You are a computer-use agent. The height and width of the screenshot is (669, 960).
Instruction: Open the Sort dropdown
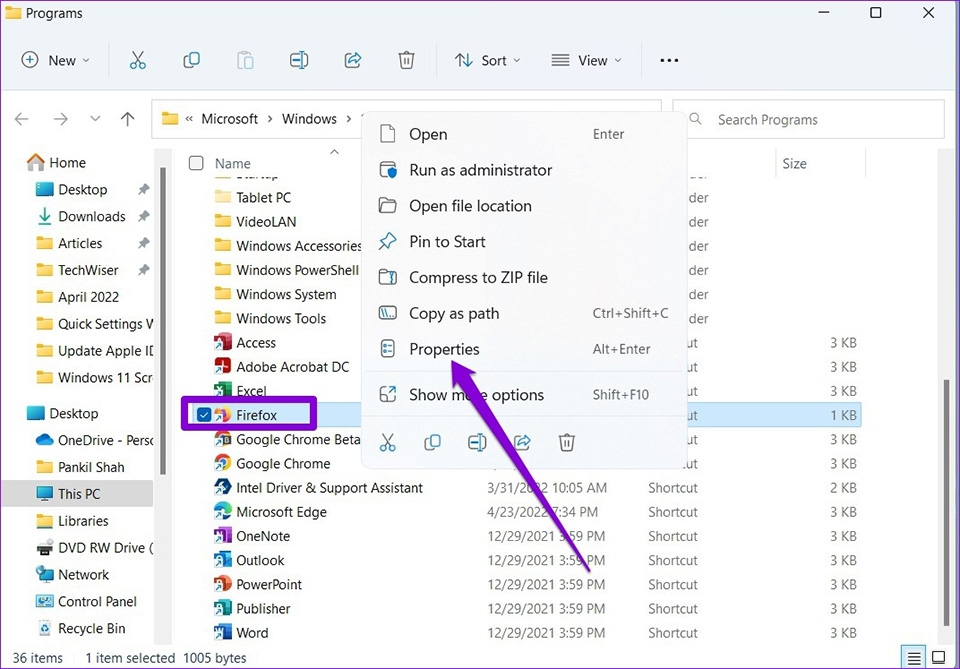pyautogui.click(x=487, y=60)
